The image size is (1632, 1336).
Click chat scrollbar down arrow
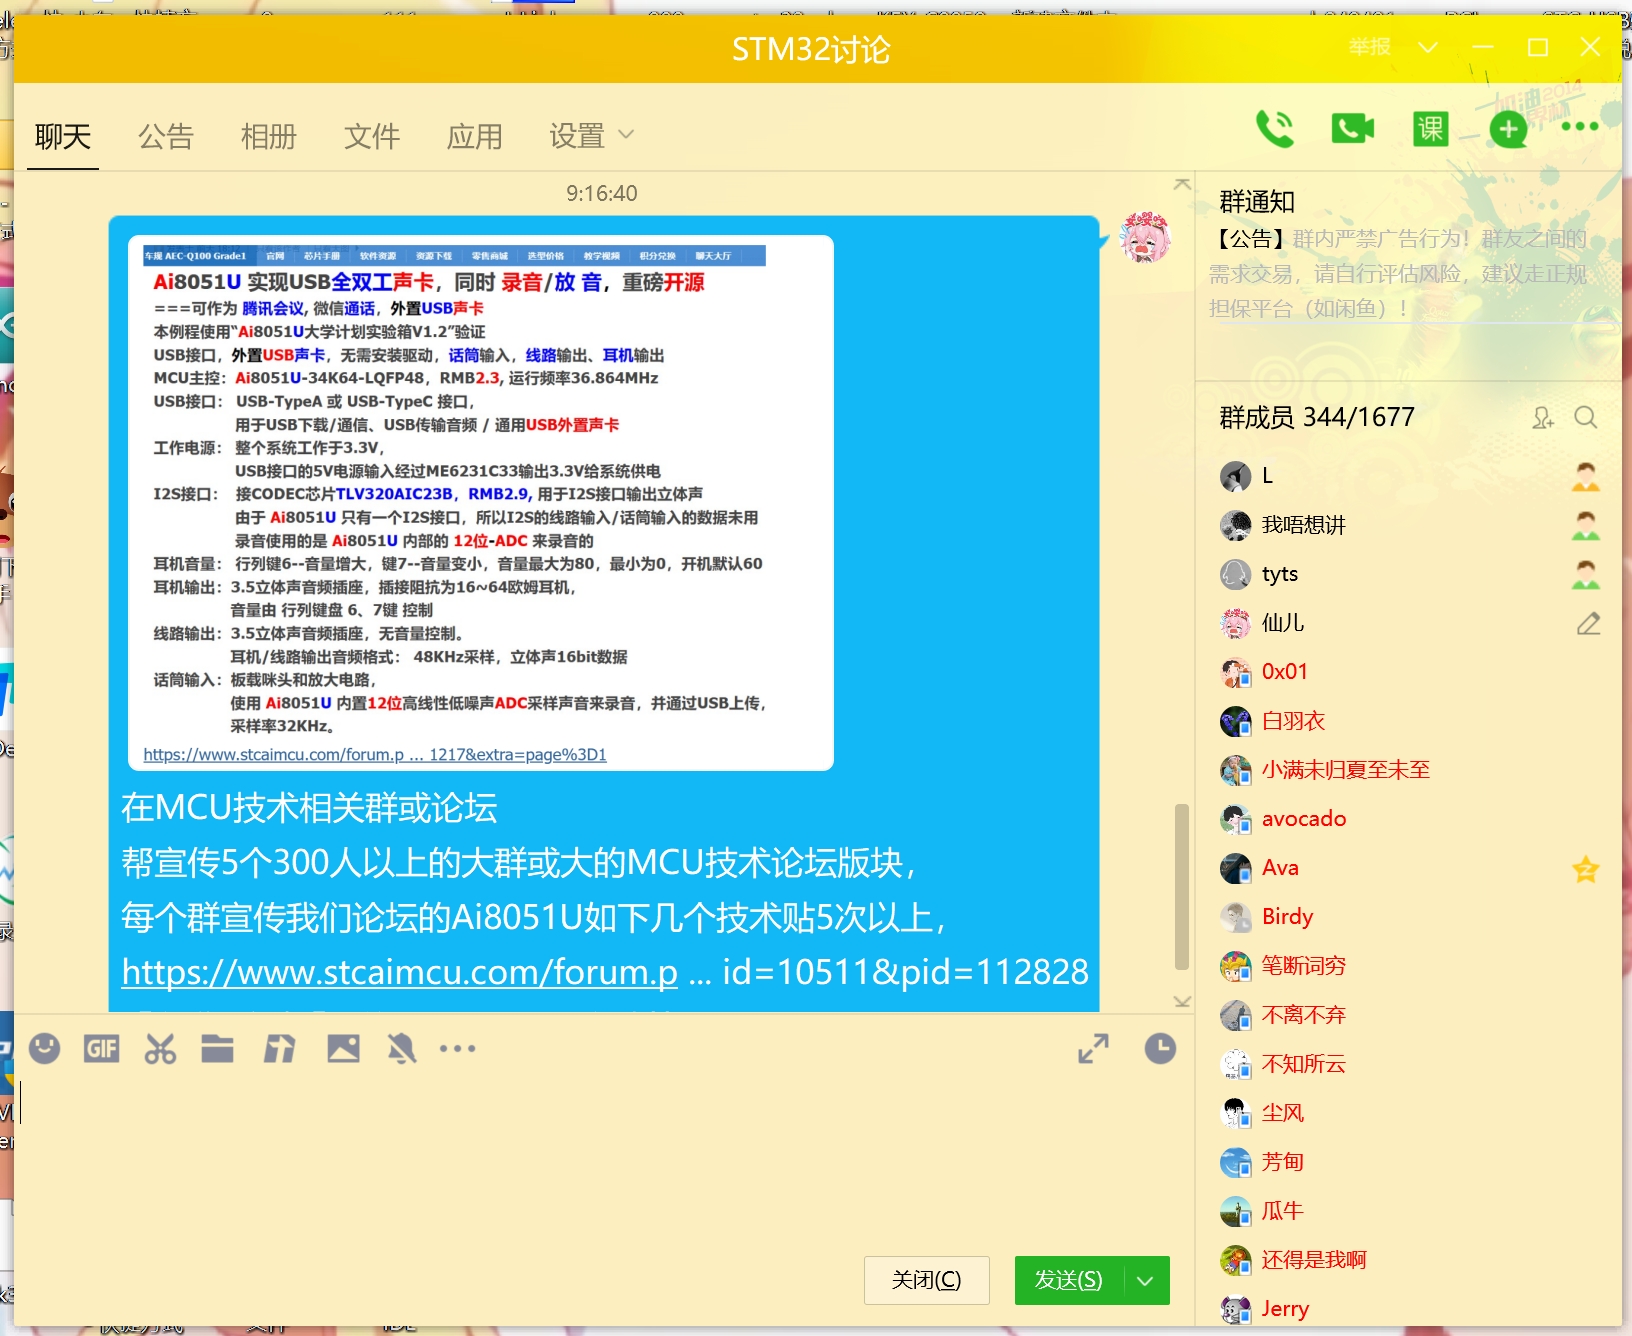pos(1182,1001)
